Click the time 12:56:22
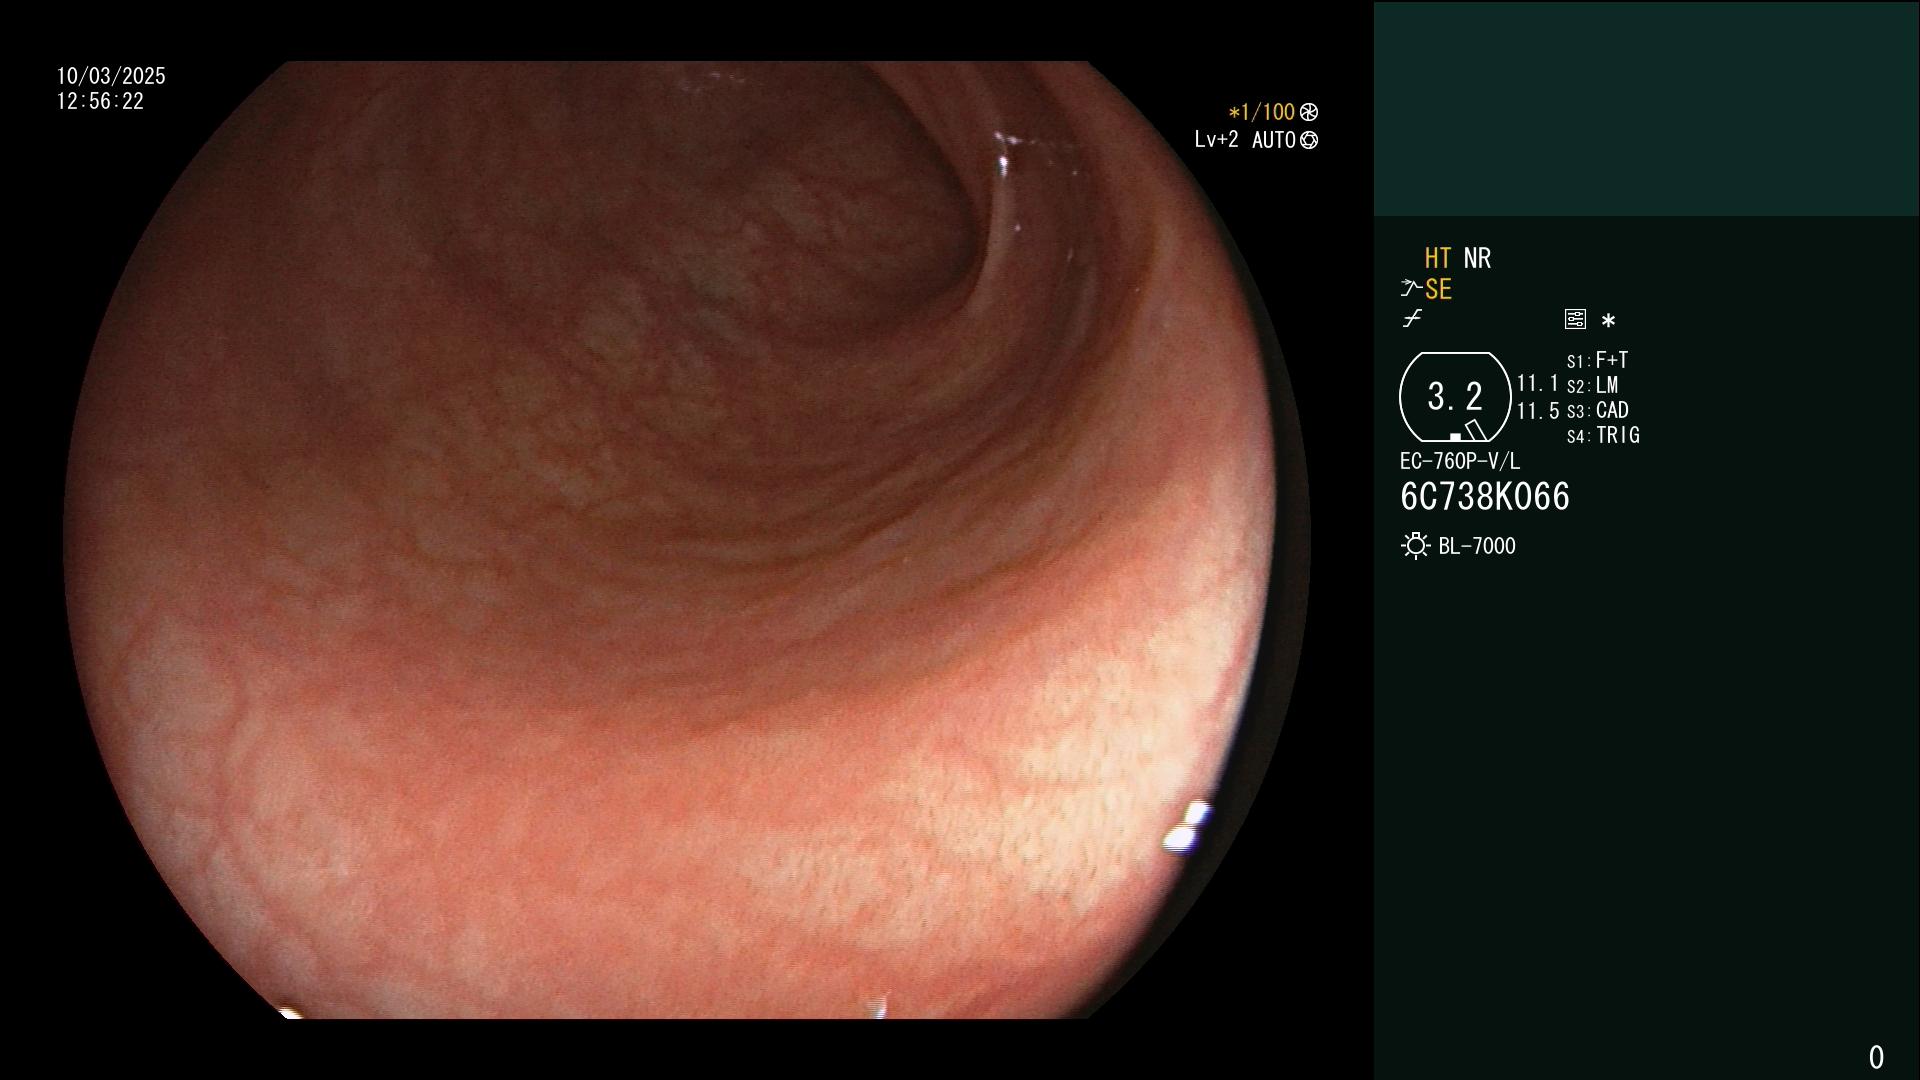 [100, 101]
